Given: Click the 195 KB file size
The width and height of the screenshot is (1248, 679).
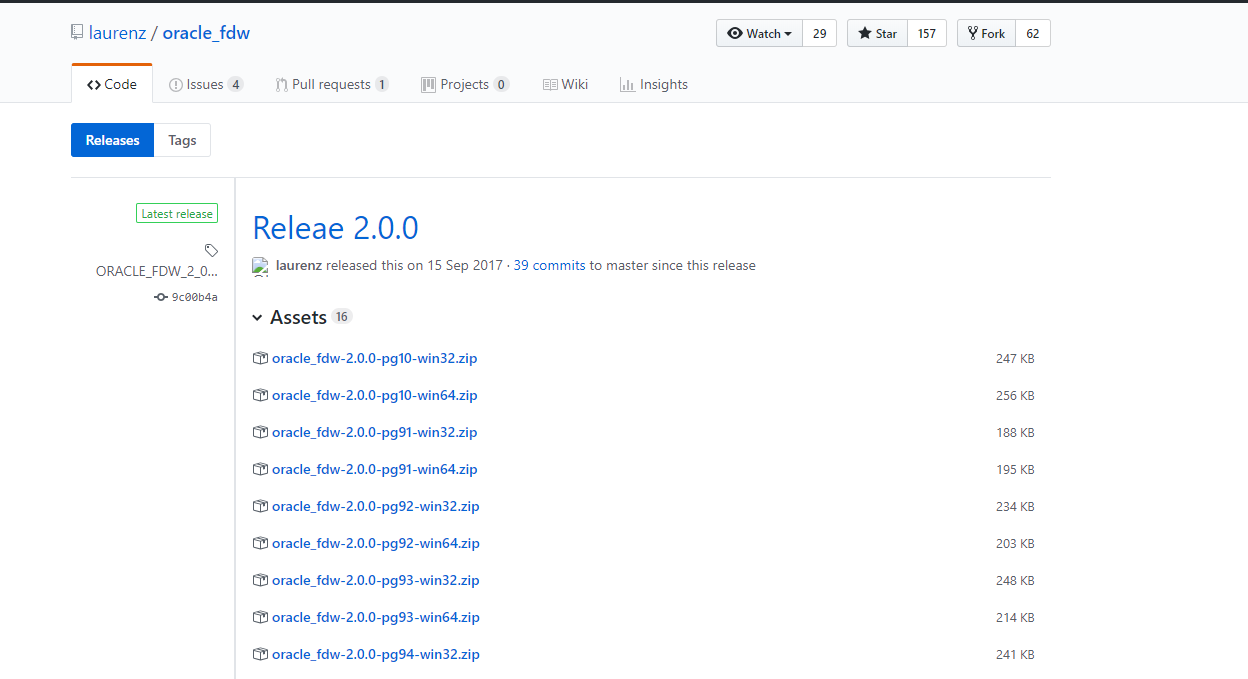Looking at the screenshot, I should tap(1015, 469).
